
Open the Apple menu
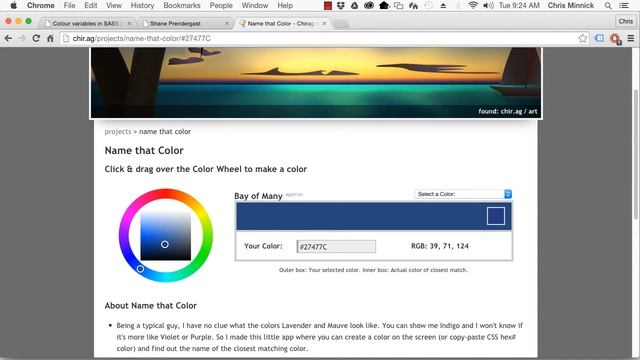pos(13,5)
